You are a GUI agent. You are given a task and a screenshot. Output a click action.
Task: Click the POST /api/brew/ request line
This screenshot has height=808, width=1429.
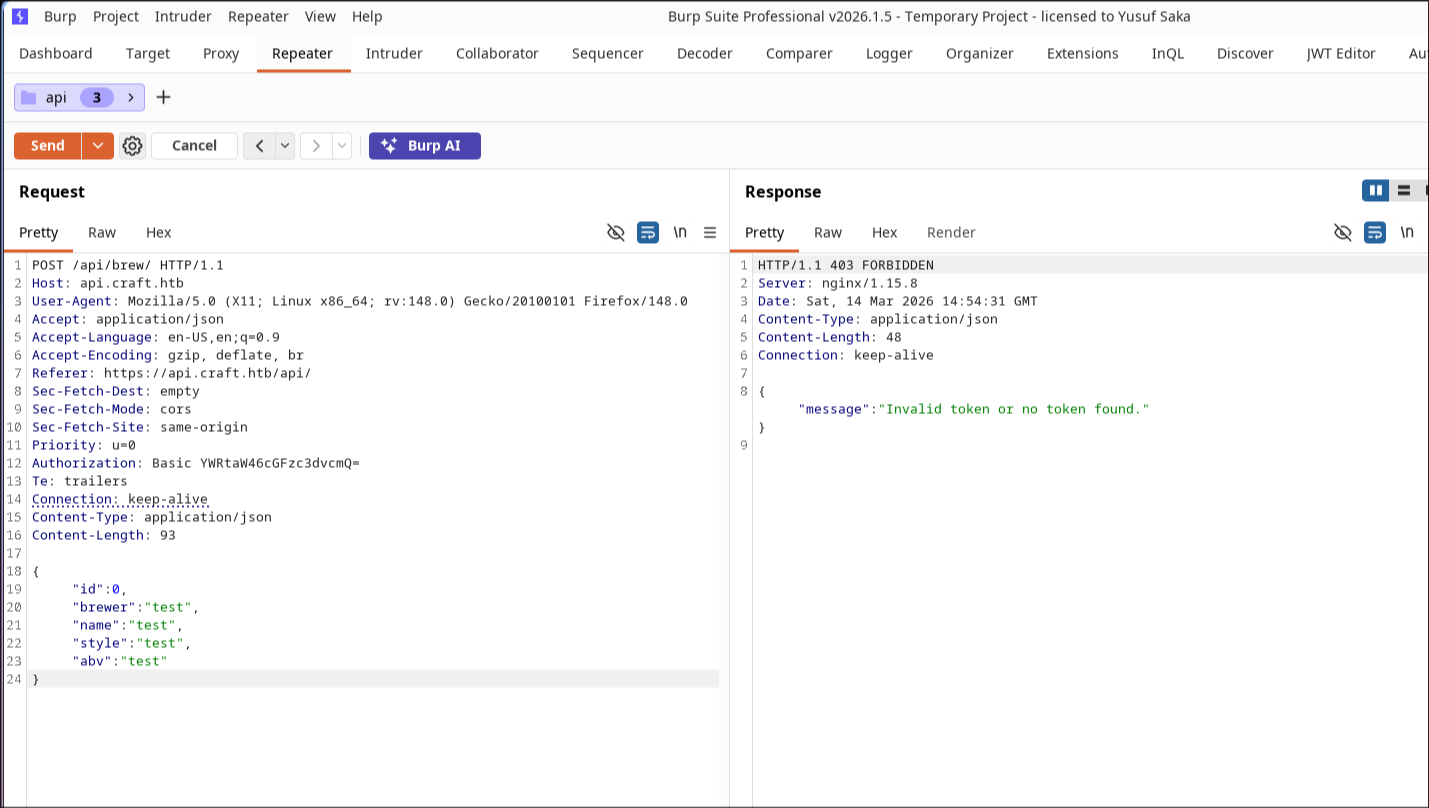(128, 265)
